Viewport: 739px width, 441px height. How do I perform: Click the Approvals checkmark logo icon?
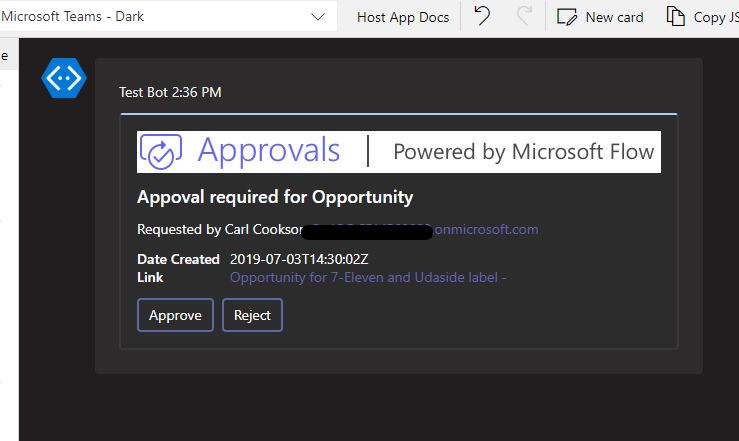pos(161,152)
